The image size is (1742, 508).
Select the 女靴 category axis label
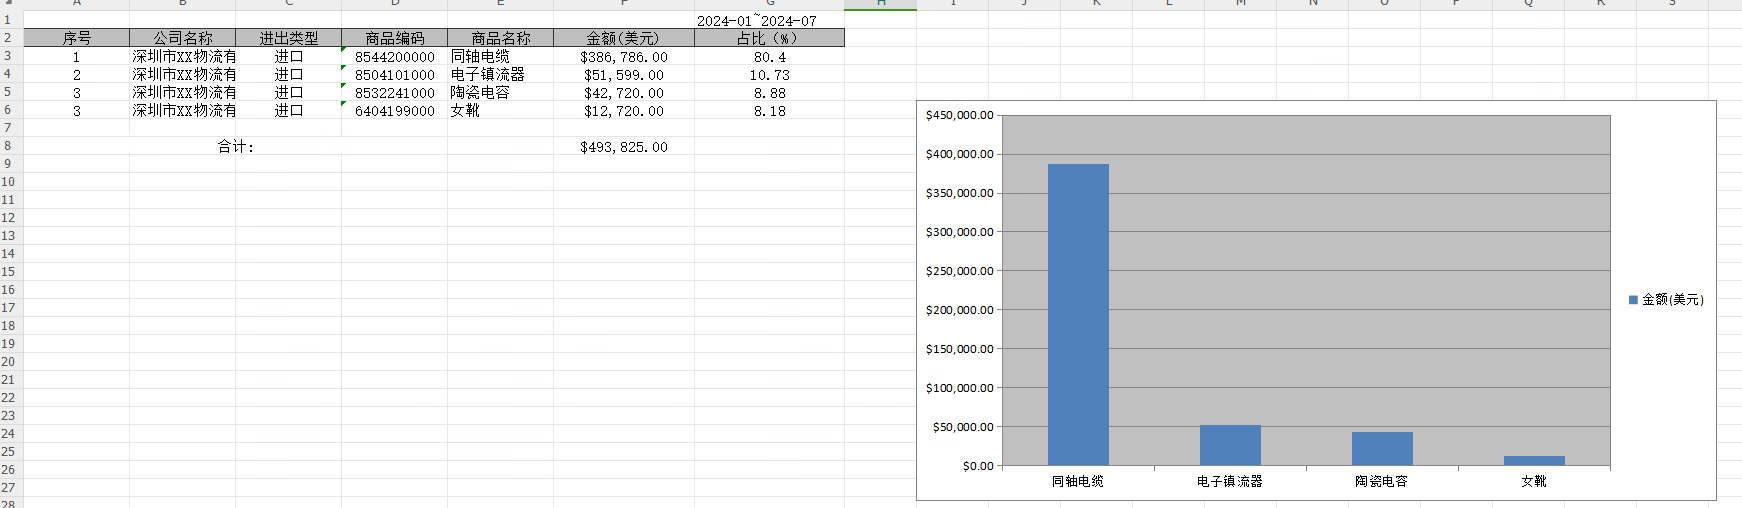click(x=1534, y=481)
